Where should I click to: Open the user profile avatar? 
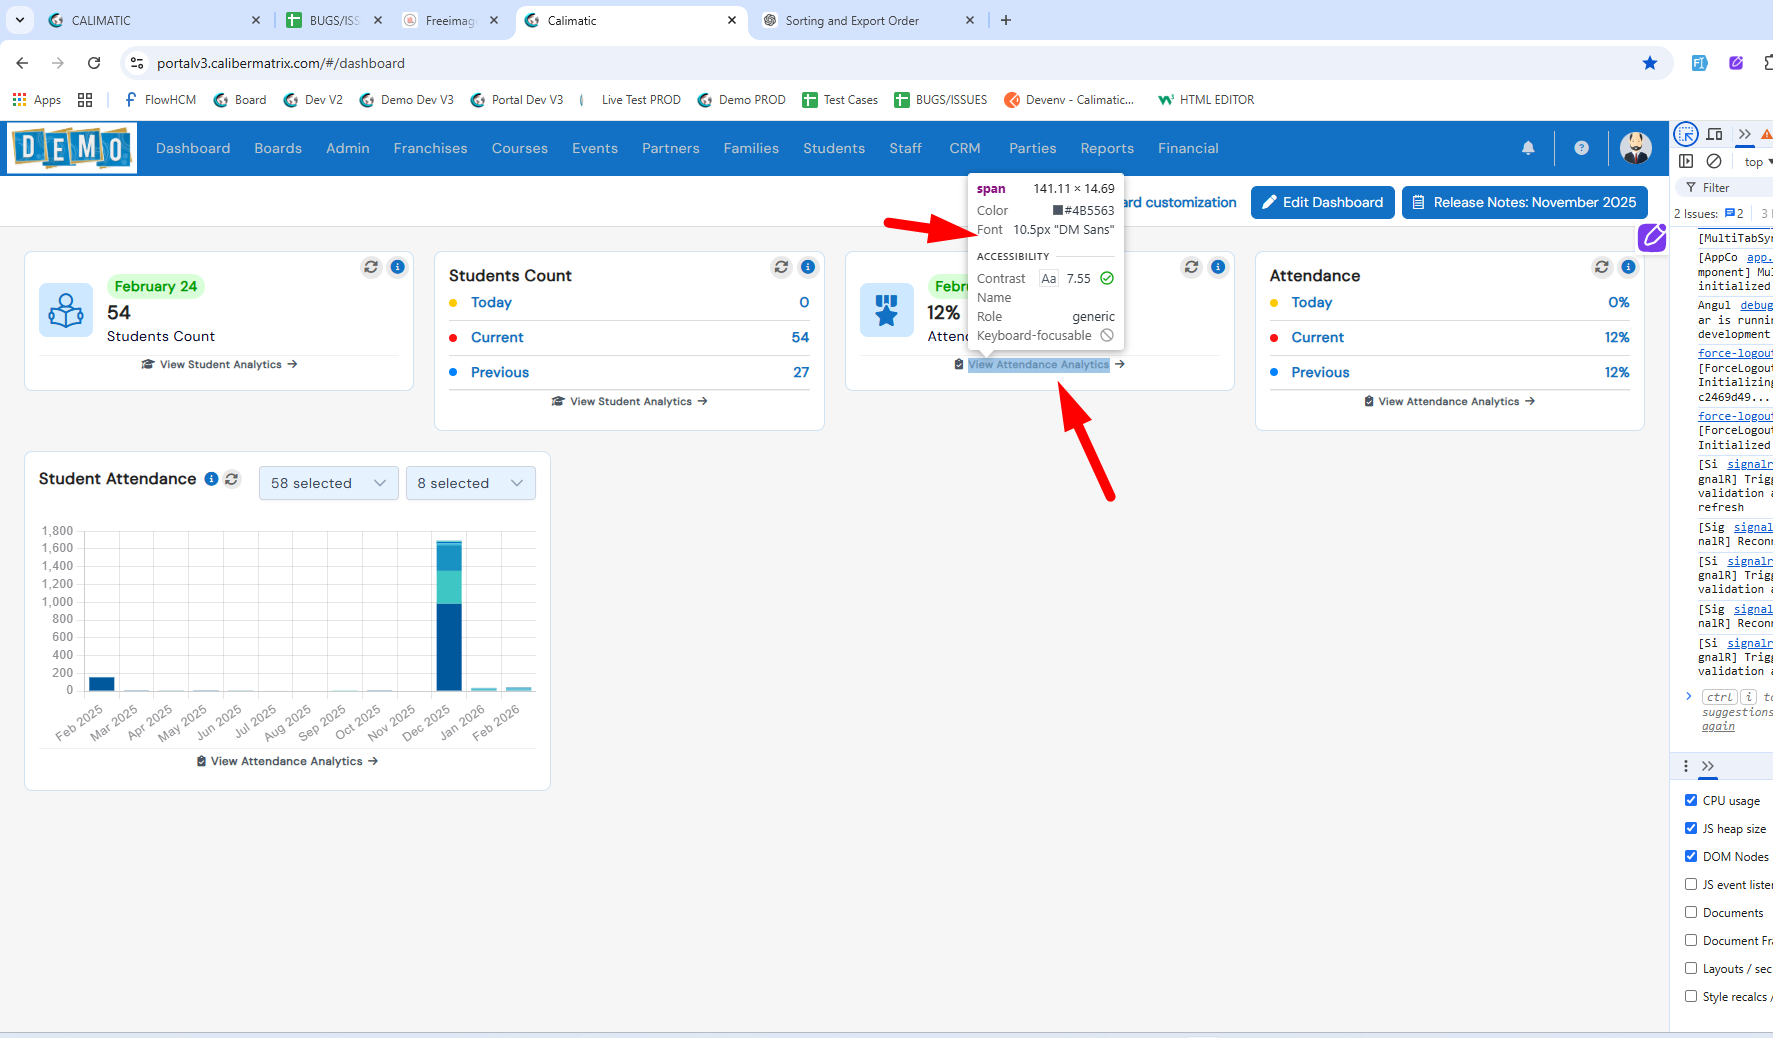click(1636, 148)
